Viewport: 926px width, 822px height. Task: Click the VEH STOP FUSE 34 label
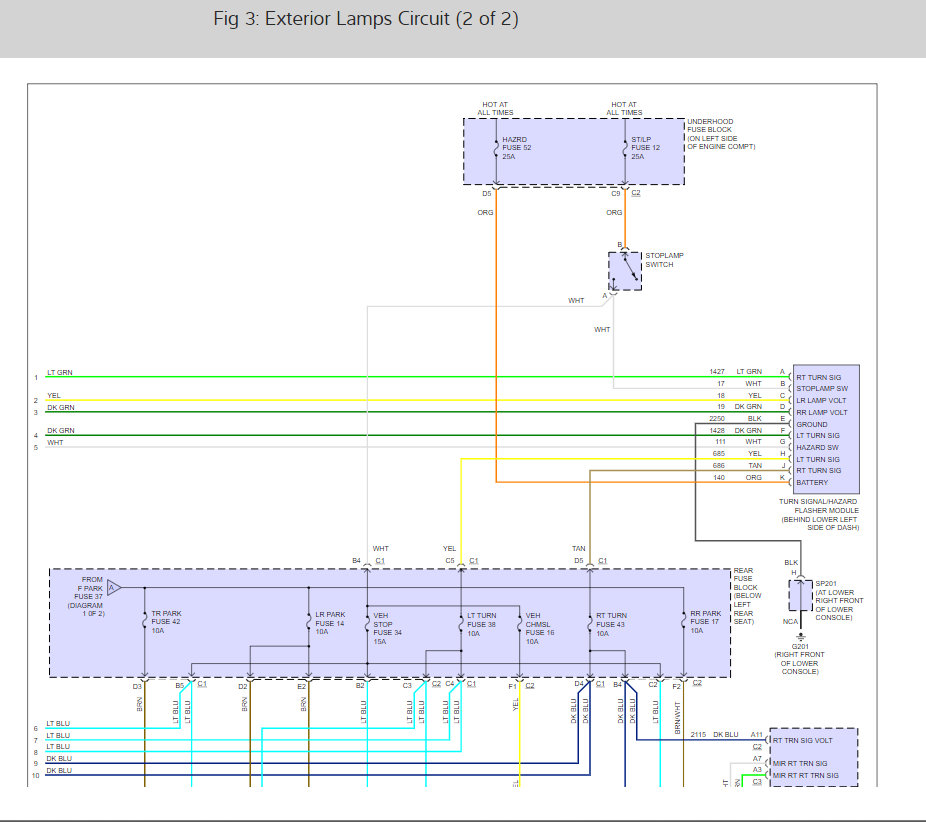387,628
